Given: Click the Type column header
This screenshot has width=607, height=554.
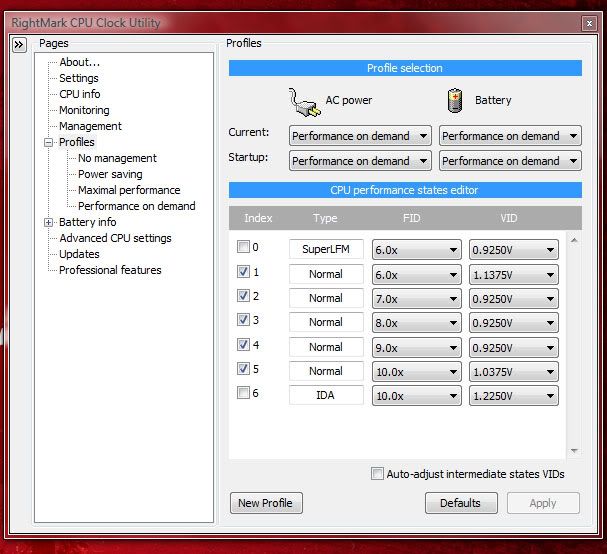Looking at the screenshot, I should (x=325, y=218).
